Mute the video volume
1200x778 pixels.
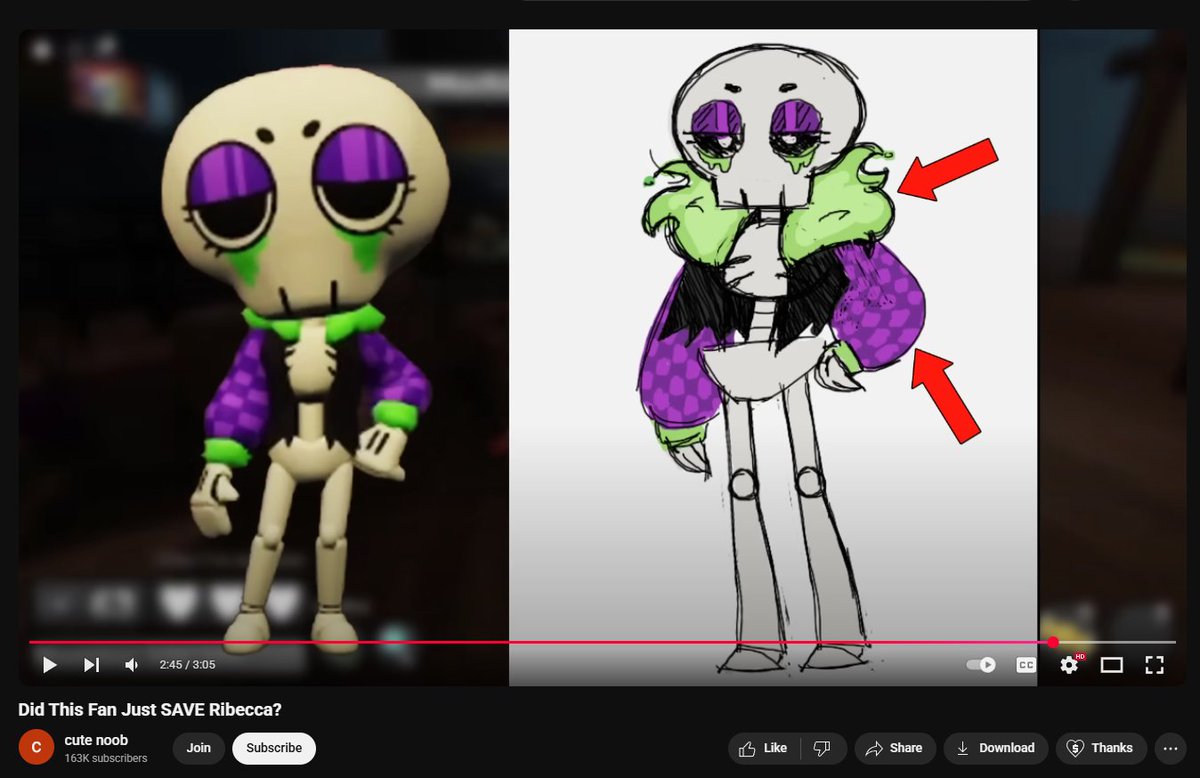pos(132,665)
